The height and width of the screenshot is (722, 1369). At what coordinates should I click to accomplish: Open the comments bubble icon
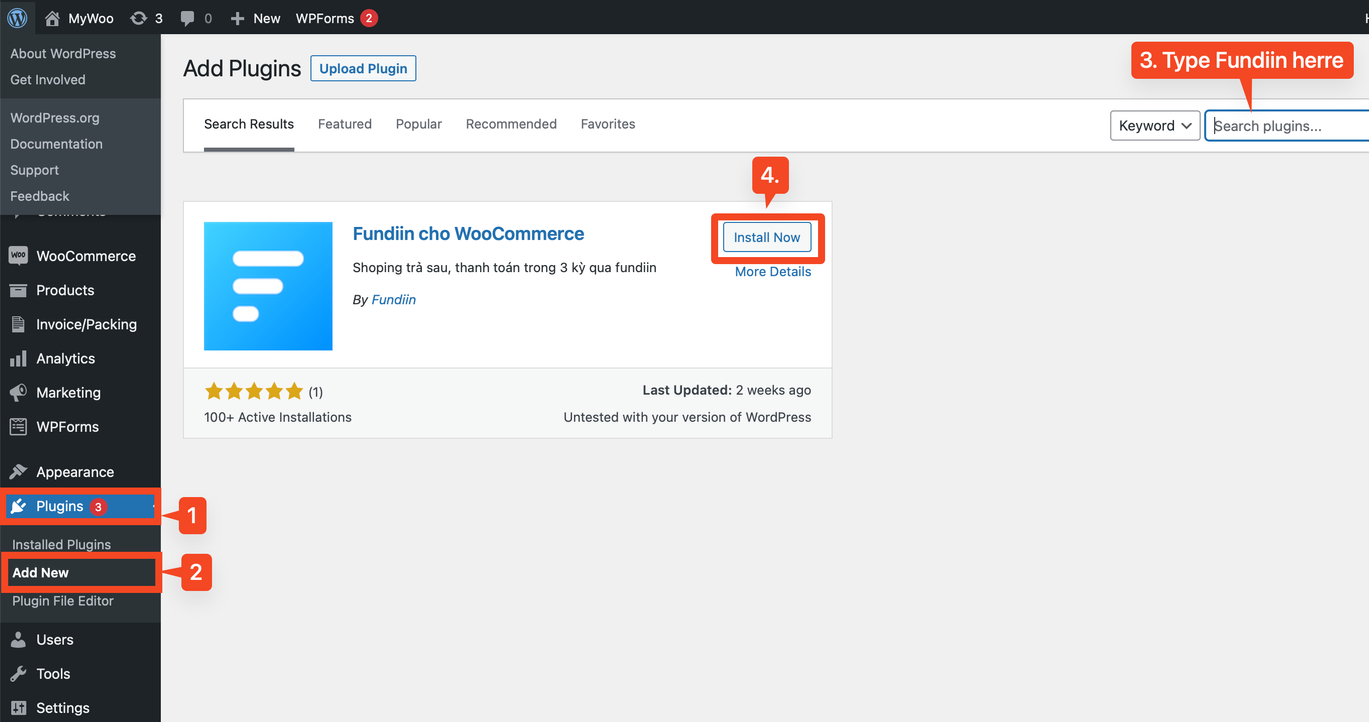[x=188, y=18]
